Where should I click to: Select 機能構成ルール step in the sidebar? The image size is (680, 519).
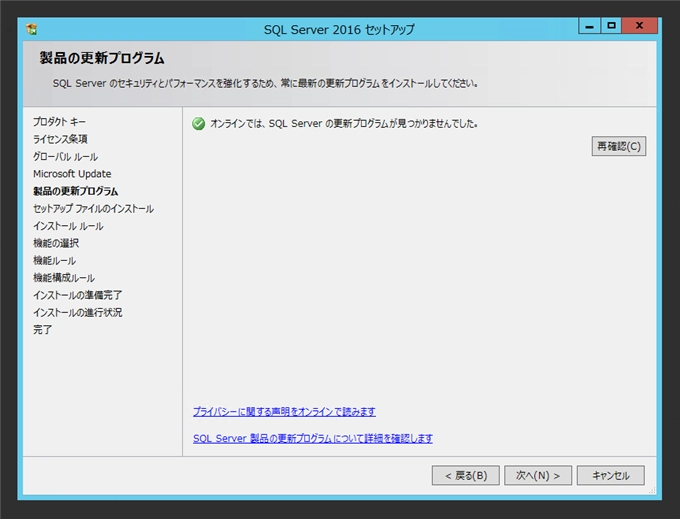tap(64, 278)
